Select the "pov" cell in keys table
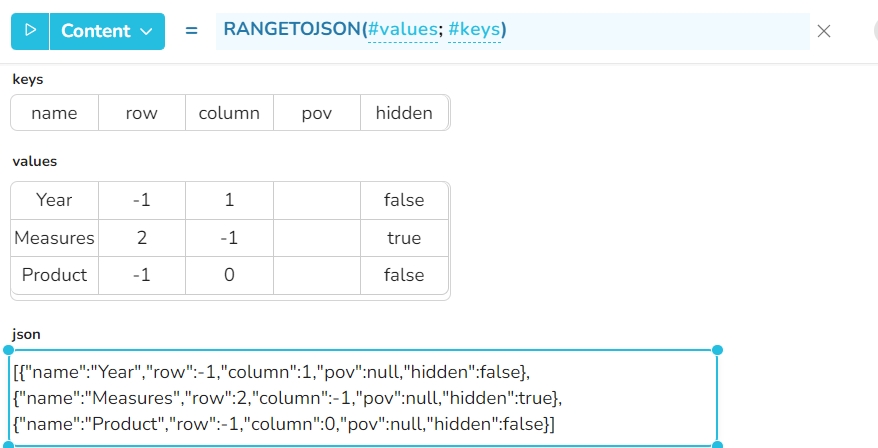878x448 pixels. click(316, 113)
